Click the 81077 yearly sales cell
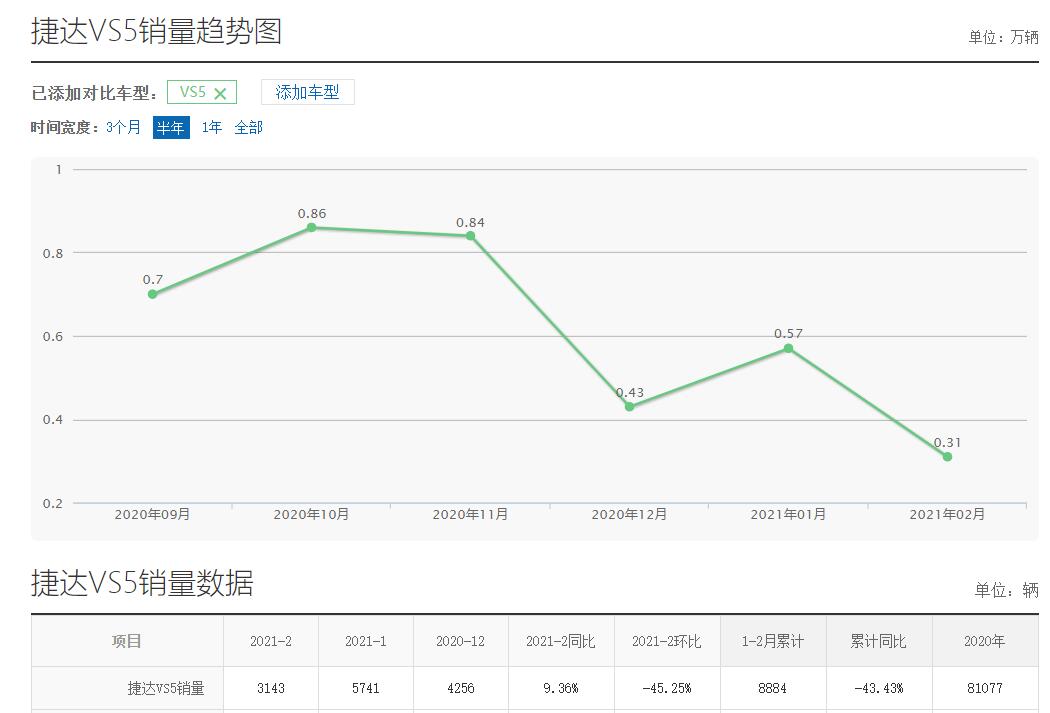The image size is (1050, 713). (984, 688)
